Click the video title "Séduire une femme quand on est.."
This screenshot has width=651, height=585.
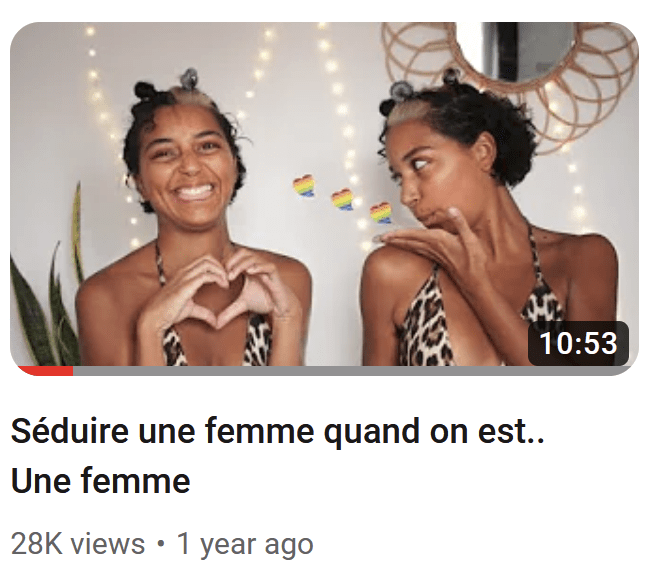pos(277,431)
